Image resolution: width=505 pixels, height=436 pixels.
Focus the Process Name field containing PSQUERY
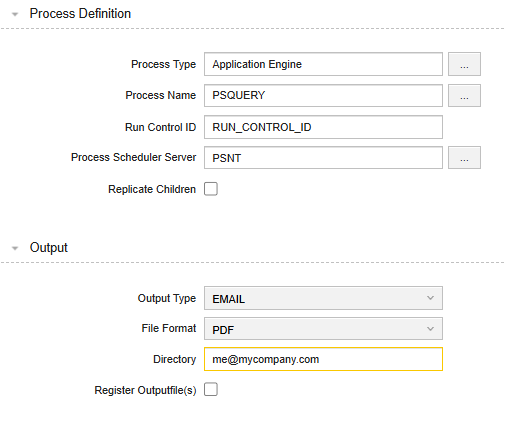click(x=323, y=96)
